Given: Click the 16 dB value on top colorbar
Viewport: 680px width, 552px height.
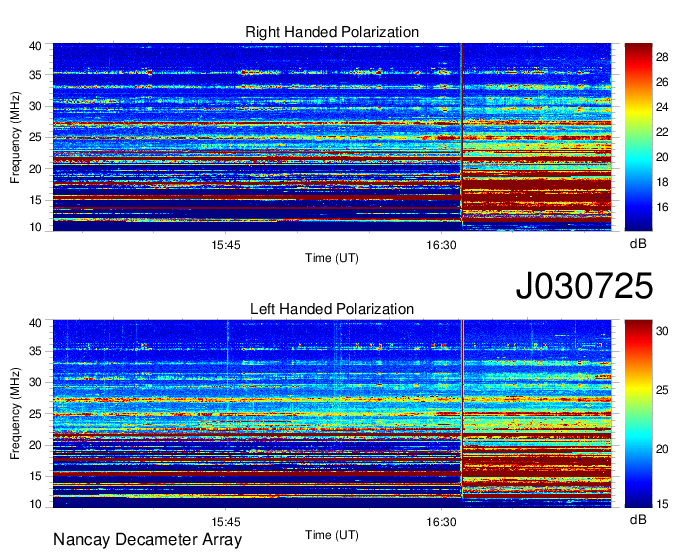Looking at the screenshot, I should pyautogui.click(x=662, y=207).
